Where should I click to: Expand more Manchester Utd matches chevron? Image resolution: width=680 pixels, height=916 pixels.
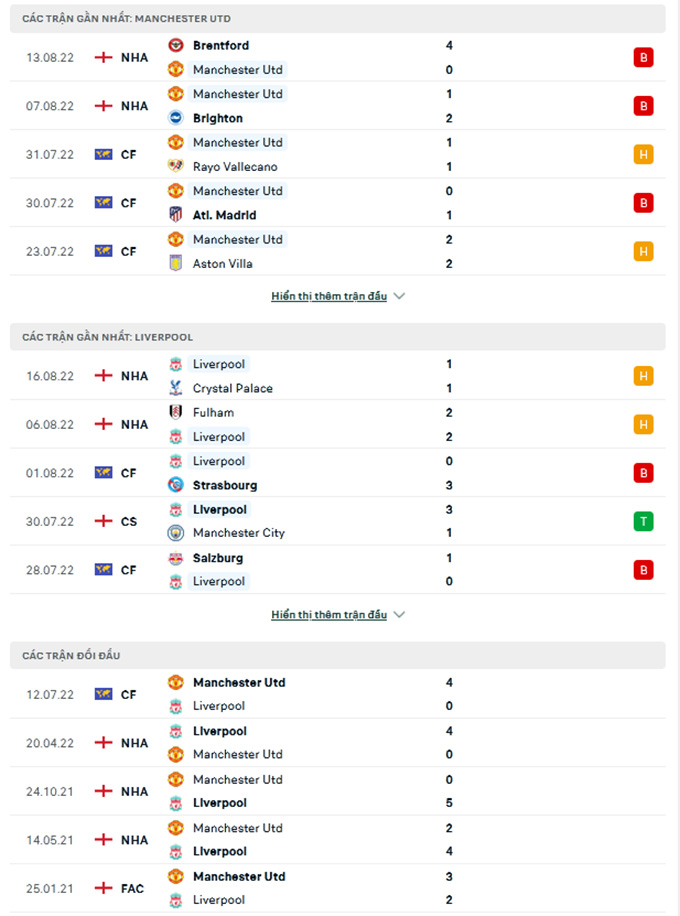400,296
